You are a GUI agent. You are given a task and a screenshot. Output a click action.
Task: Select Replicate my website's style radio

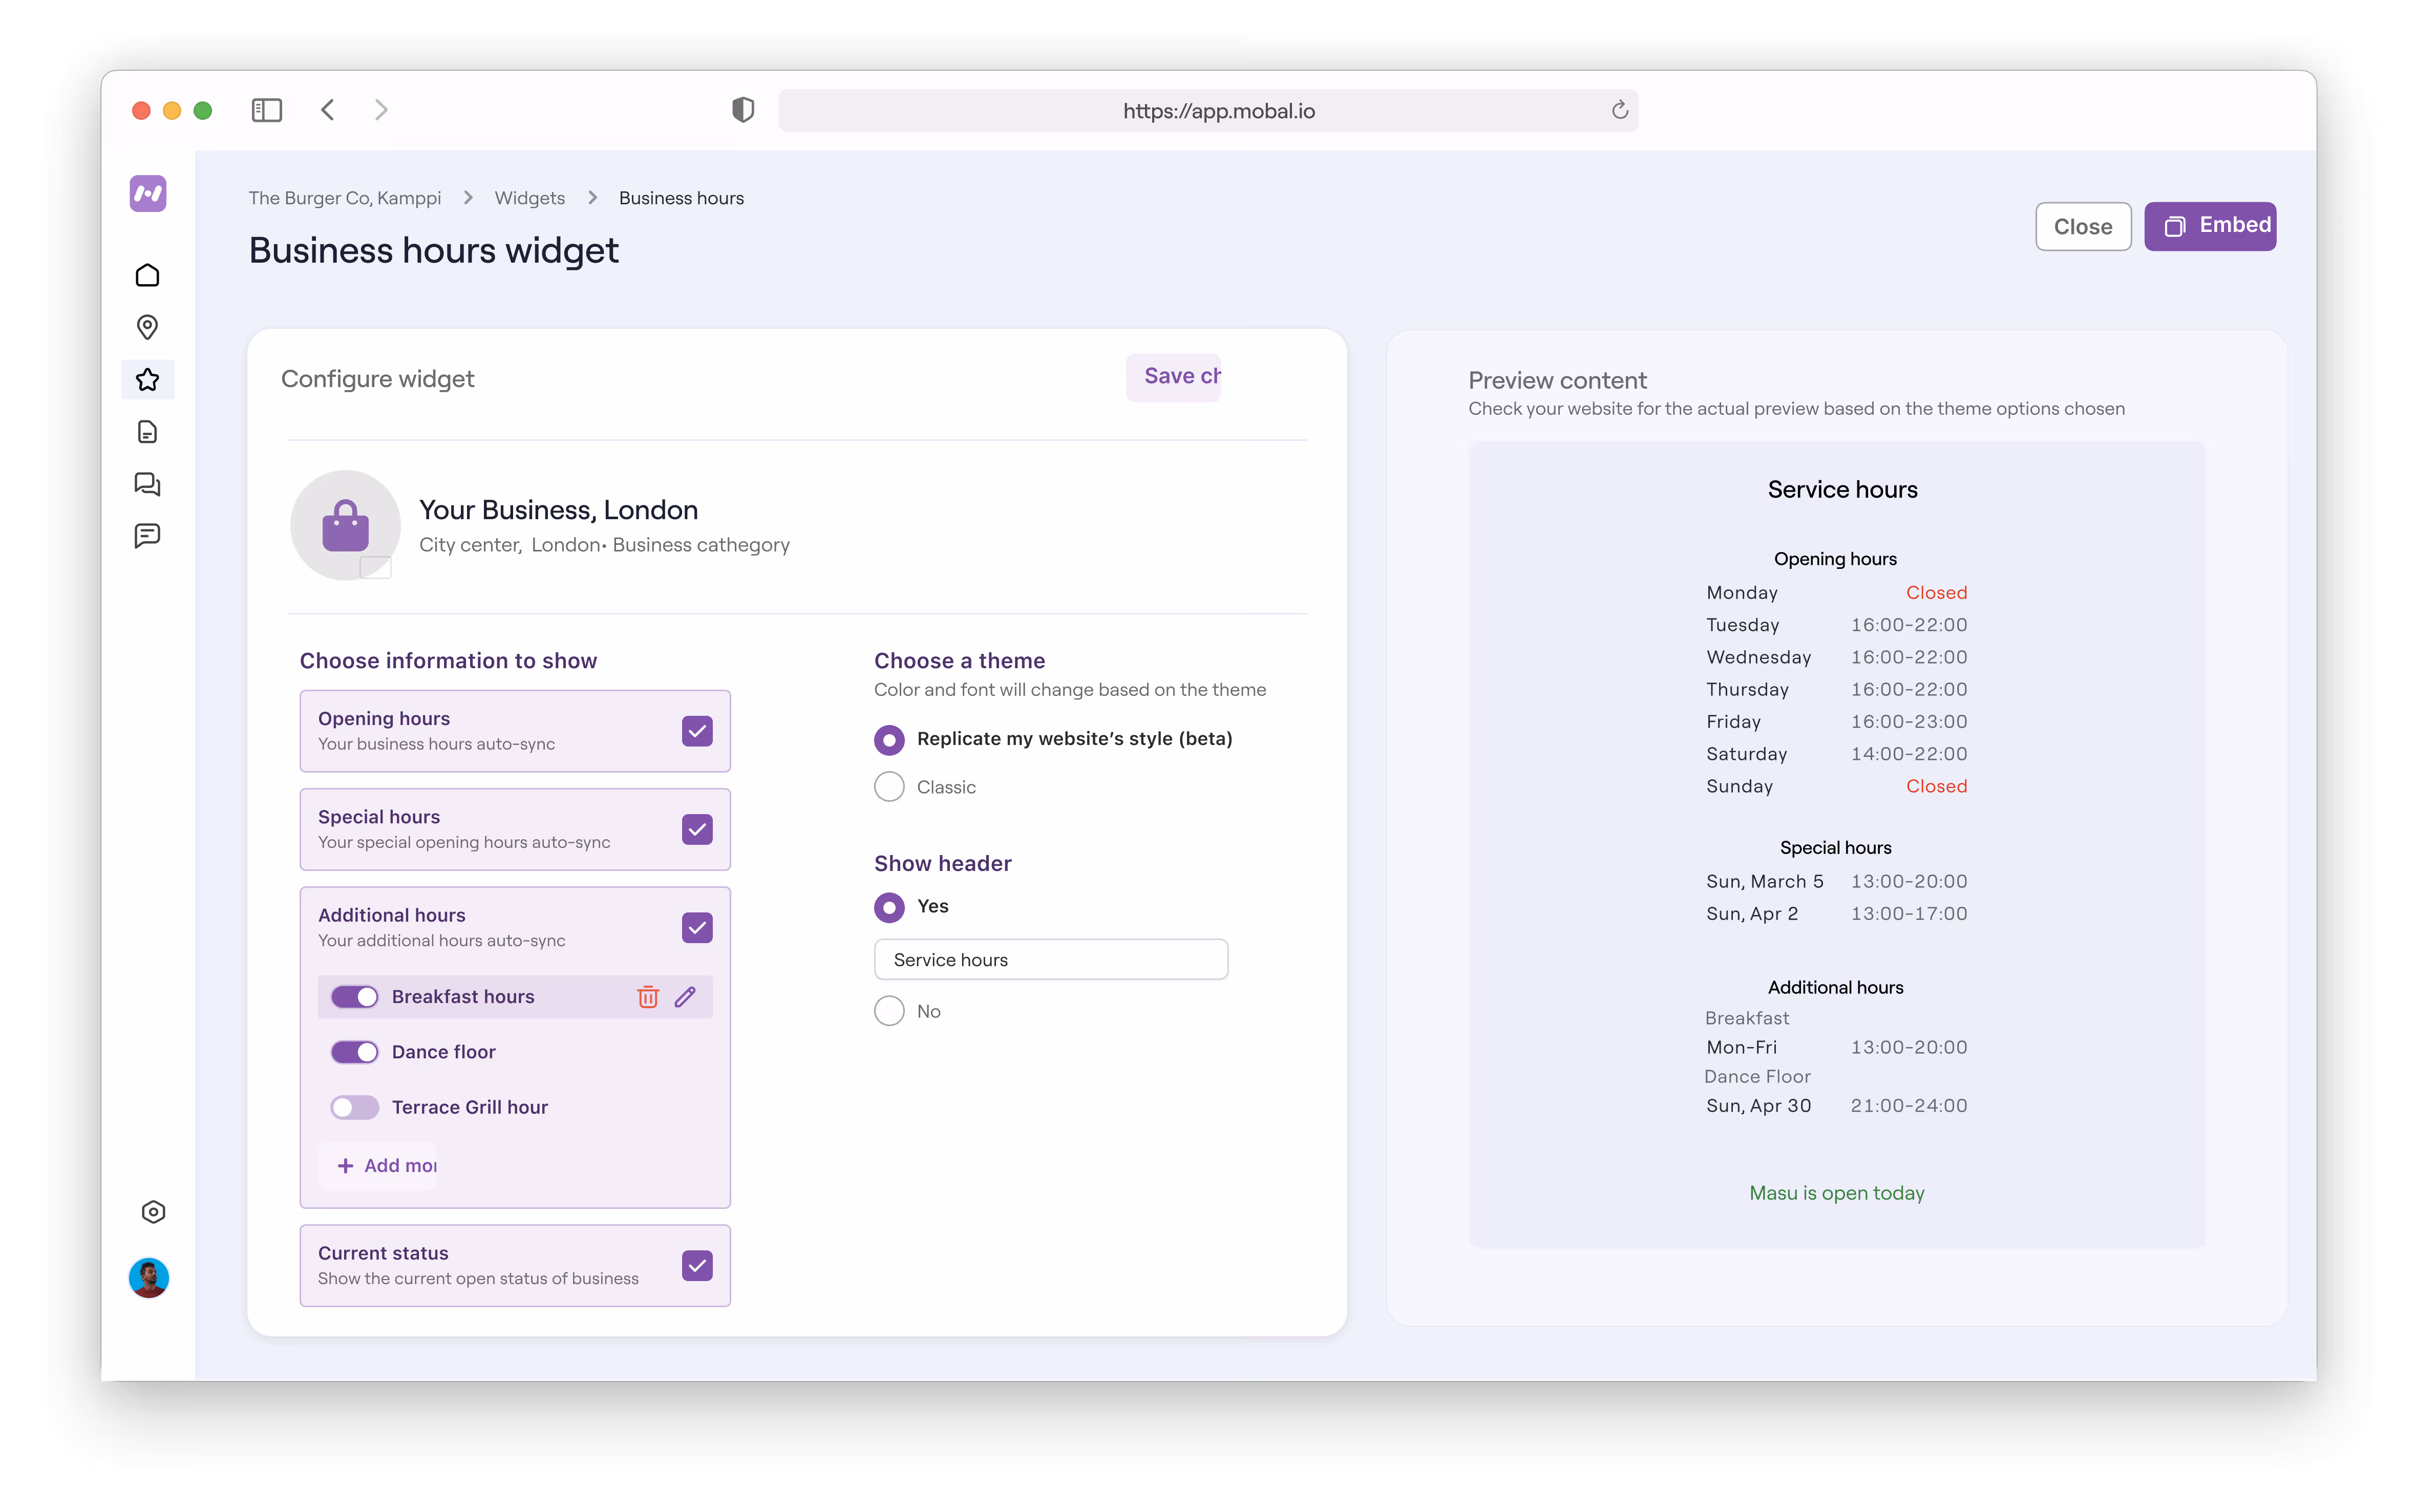click(x=889, y=739)
